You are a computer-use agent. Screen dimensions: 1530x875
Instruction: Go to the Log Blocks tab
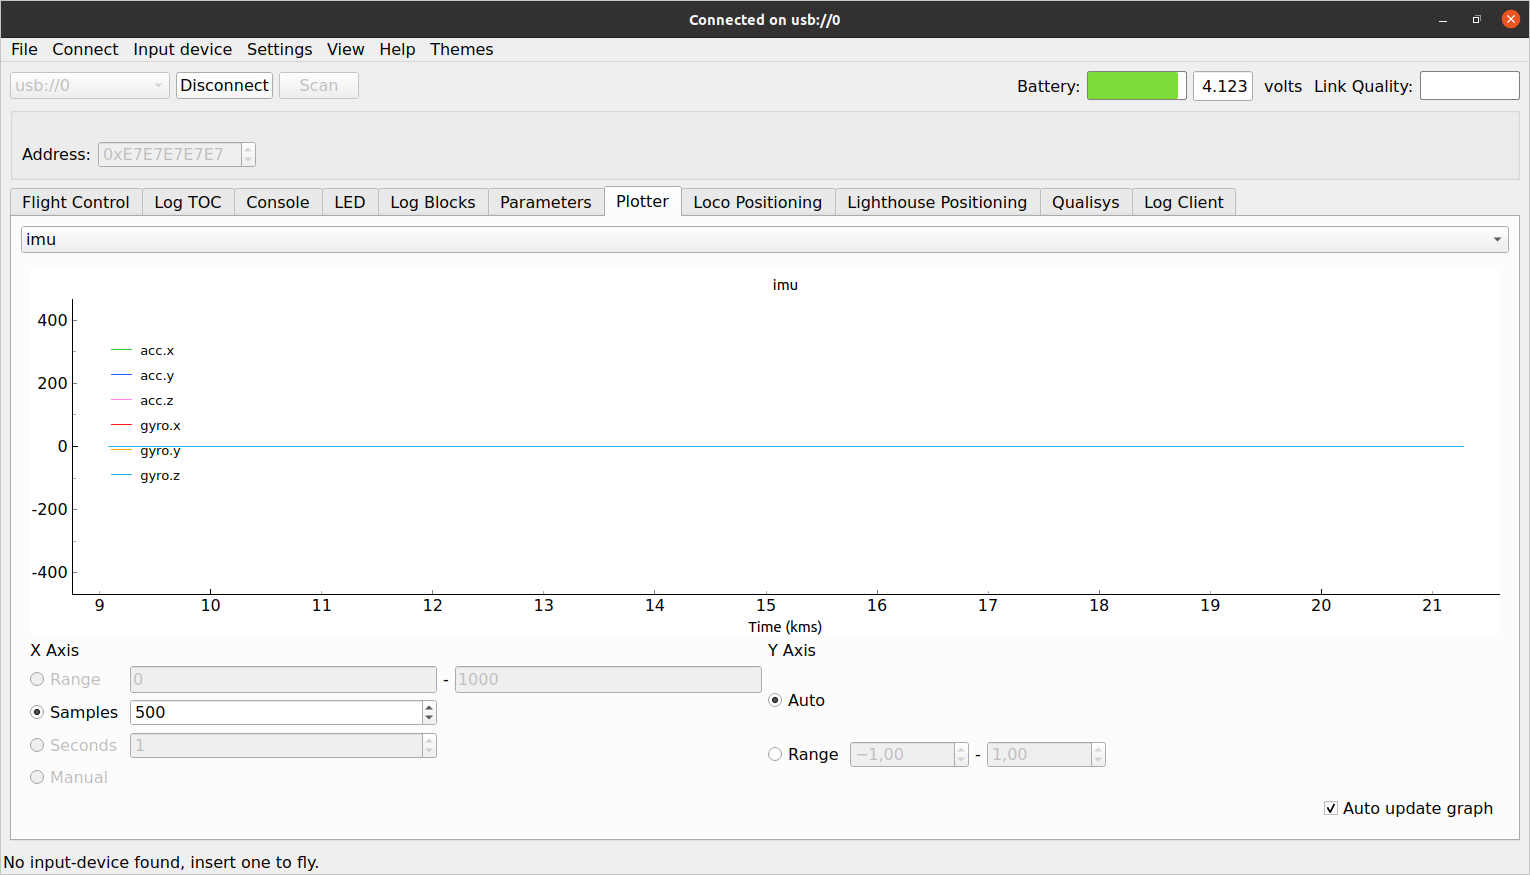432,202
